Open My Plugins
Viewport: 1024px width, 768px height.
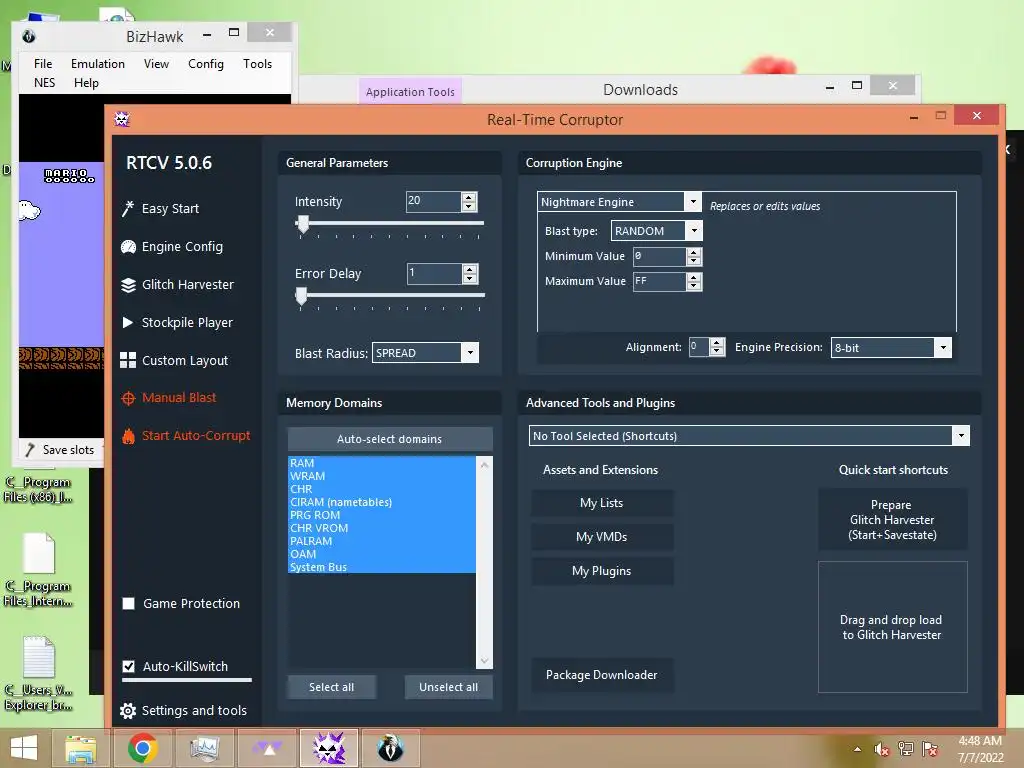[601, 571]
